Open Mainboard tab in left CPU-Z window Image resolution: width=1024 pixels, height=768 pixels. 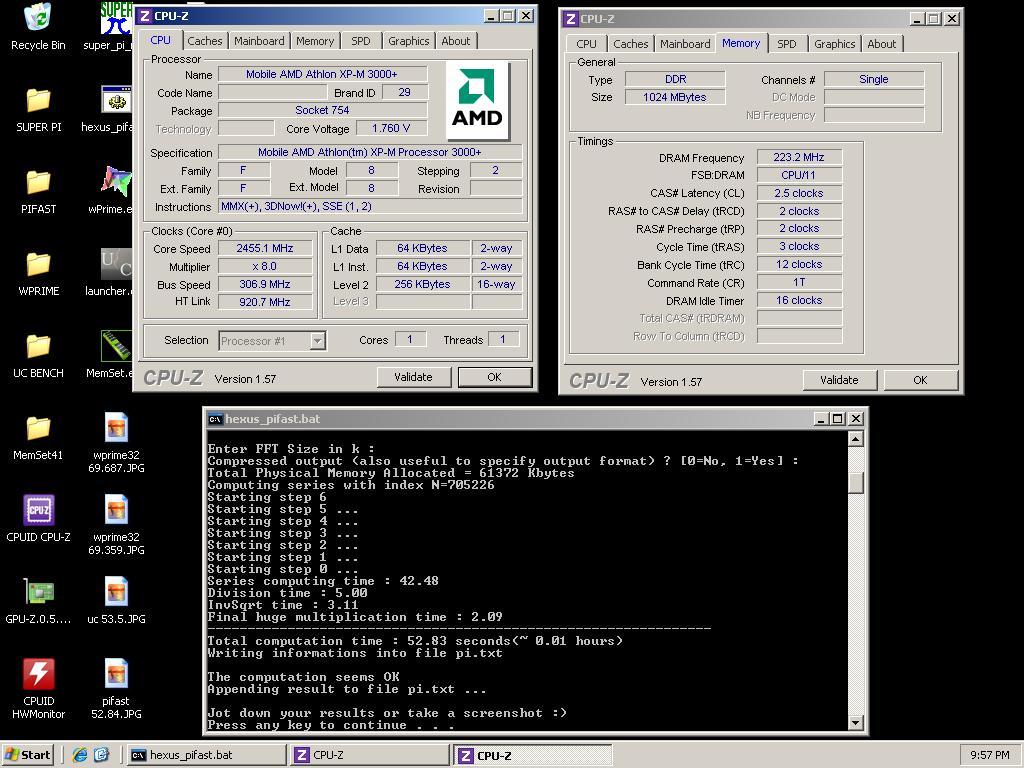tap(259, 41)
